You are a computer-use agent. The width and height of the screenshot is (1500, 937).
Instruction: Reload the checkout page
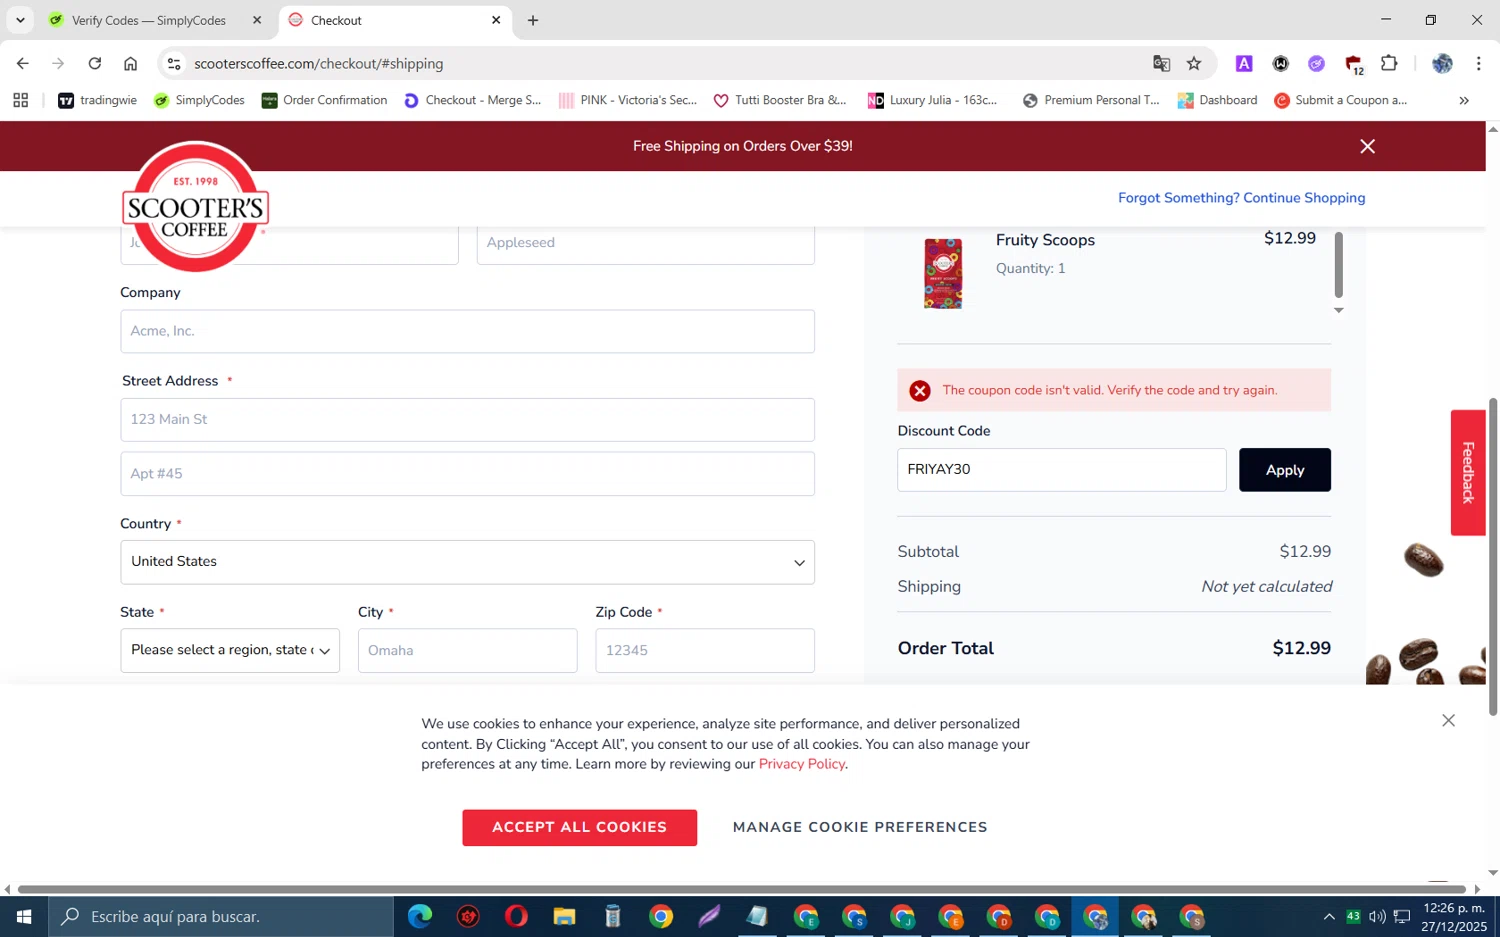pos(94,63)
